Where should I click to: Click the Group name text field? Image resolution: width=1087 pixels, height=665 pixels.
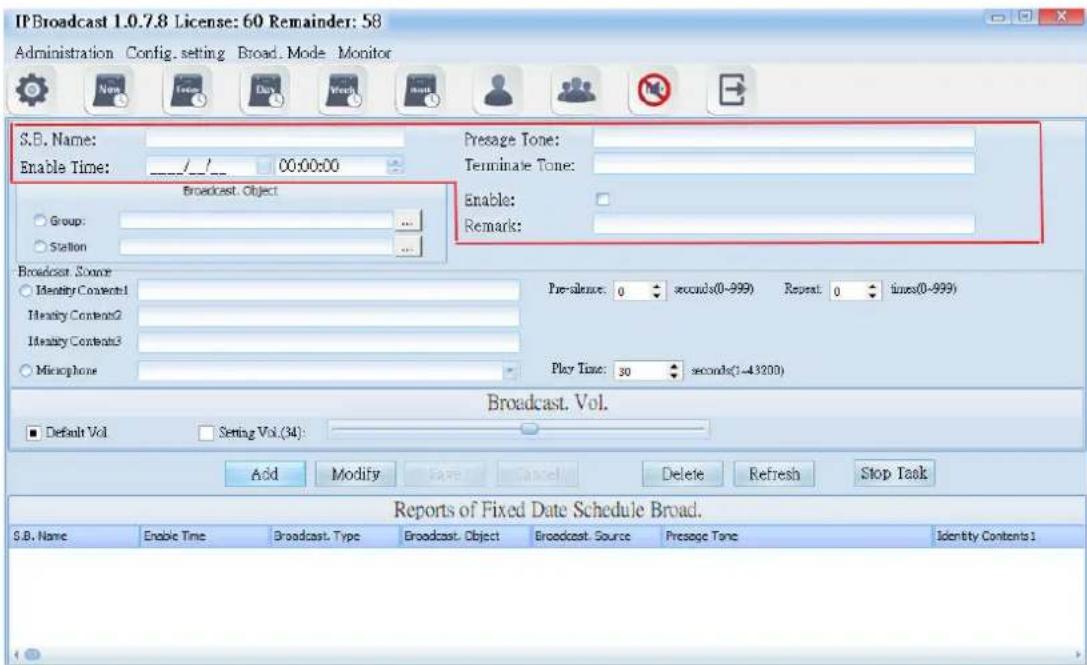pyautogui.click(x=256, y=221)
